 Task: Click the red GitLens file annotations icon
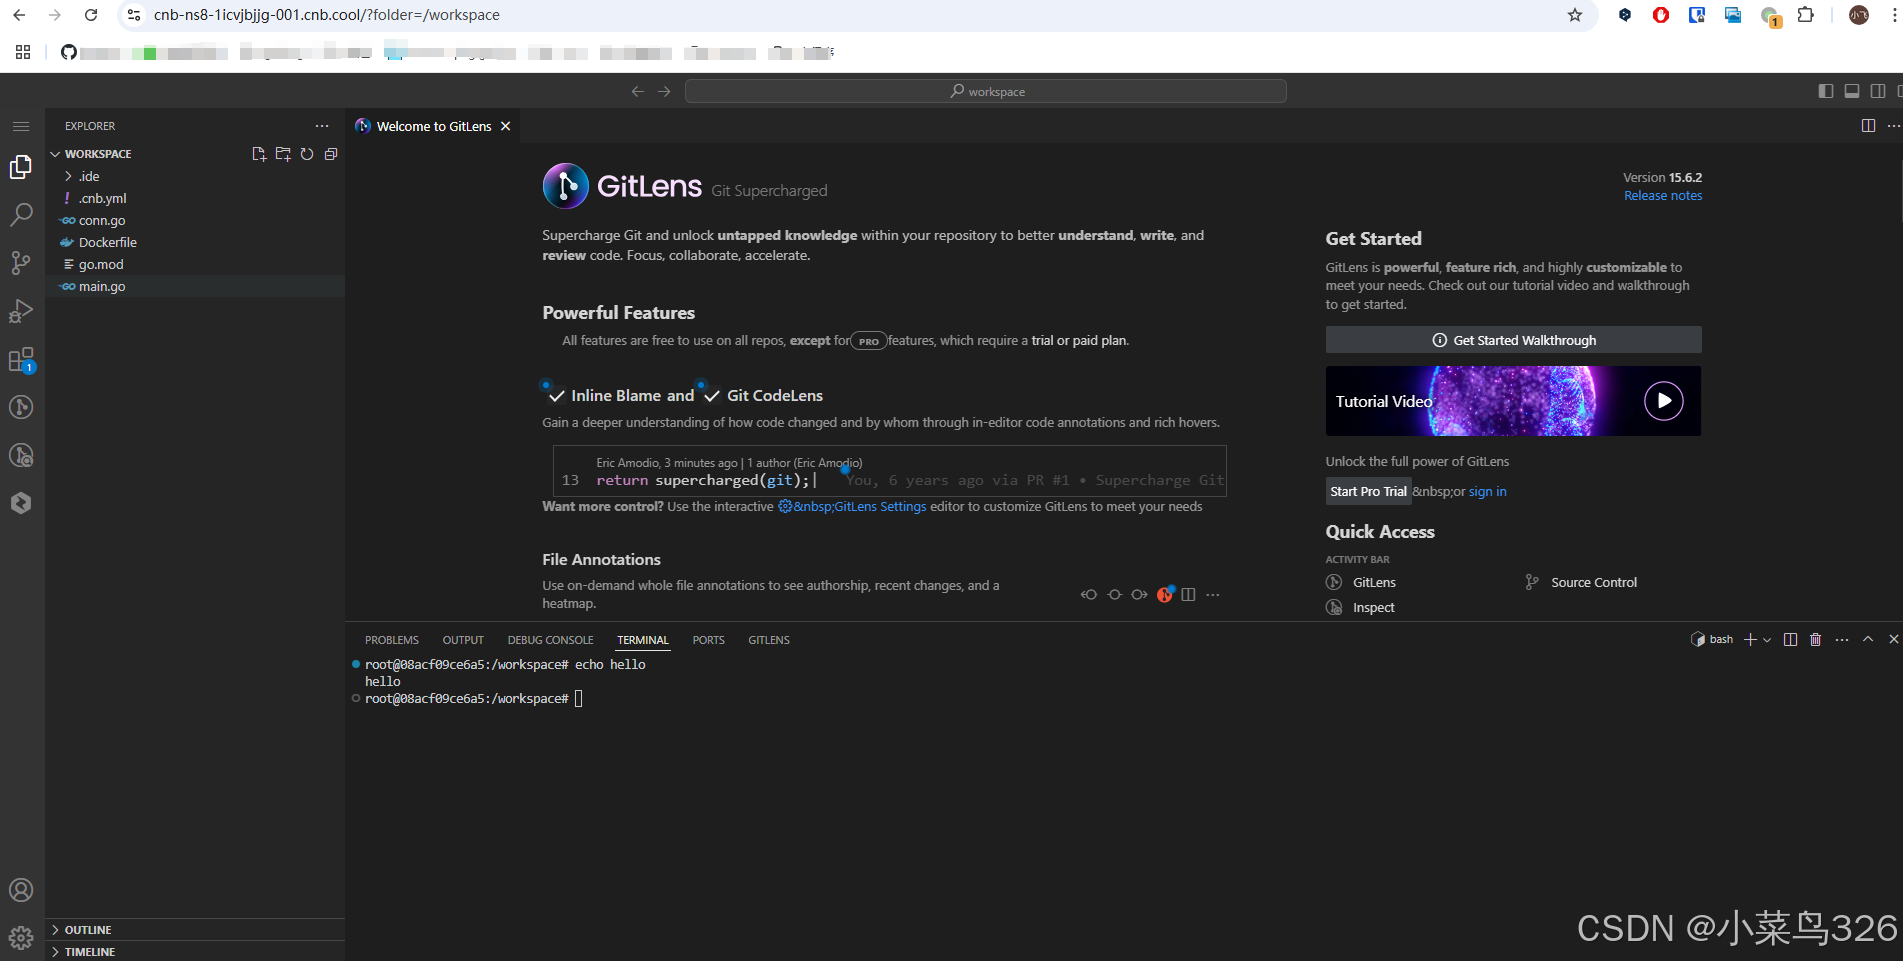1165,594
